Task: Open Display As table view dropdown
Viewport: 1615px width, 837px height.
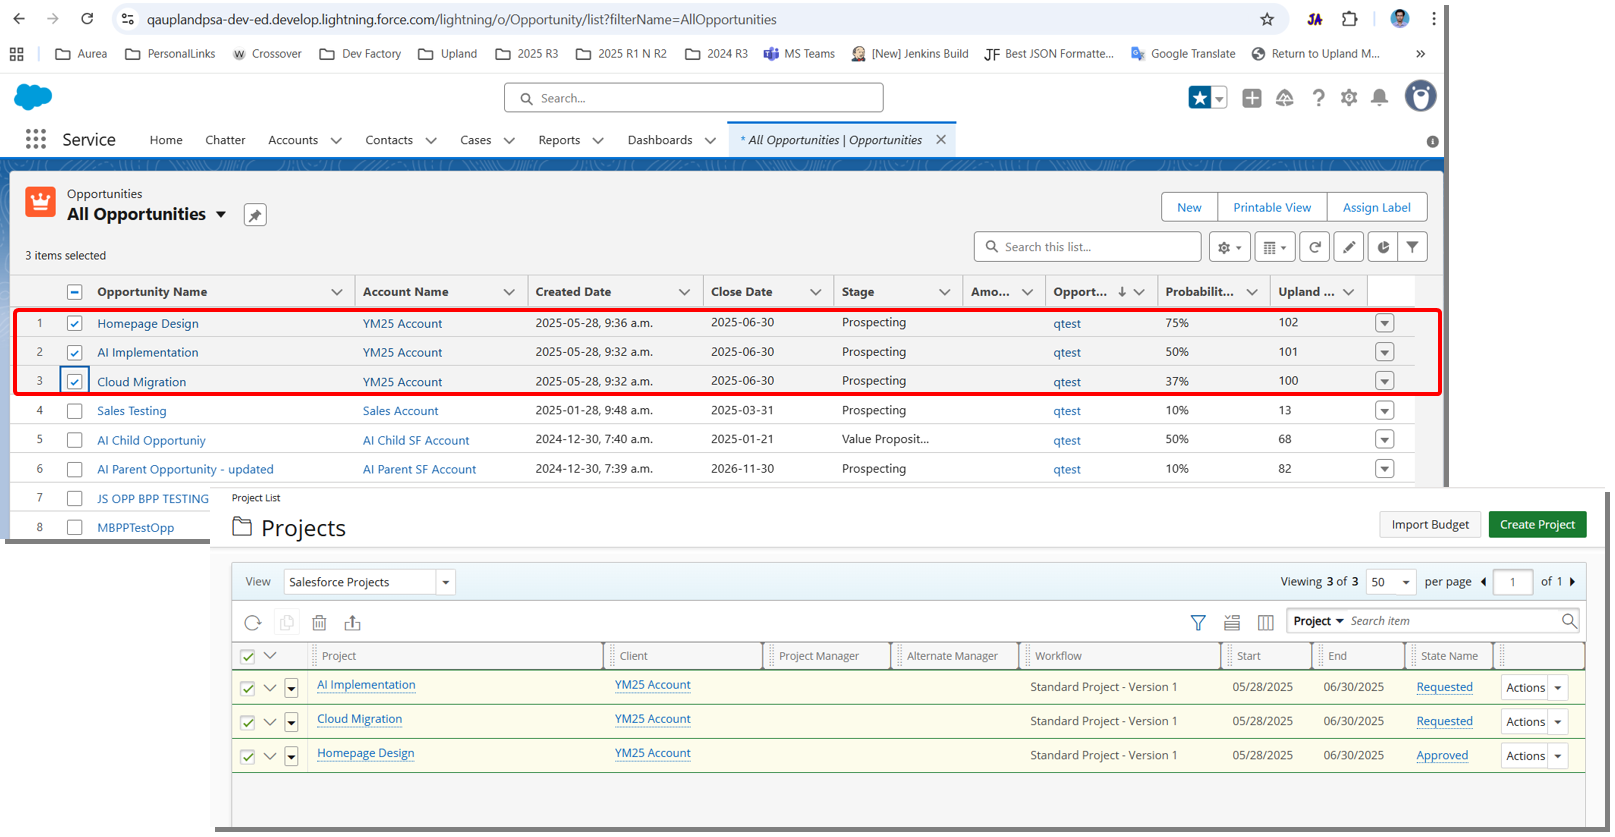Action: point(1274,247)
